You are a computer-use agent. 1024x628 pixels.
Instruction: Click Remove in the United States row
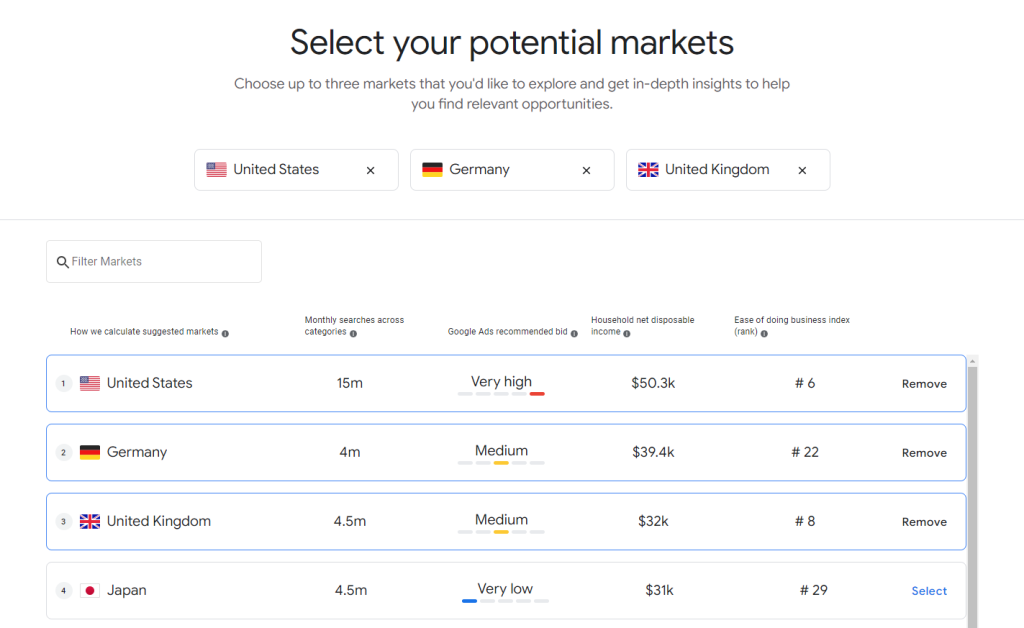click(x=924, y=384)
